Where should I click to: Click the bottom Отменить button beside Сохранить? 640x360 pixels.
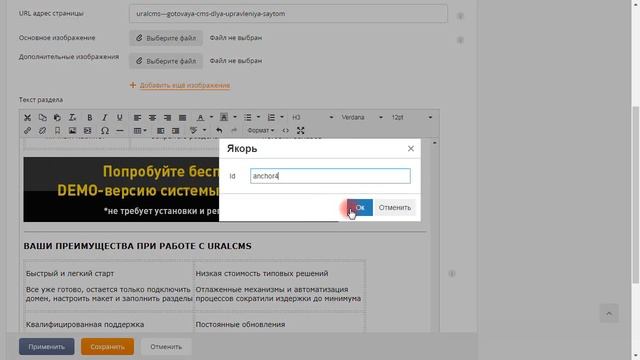166,347
